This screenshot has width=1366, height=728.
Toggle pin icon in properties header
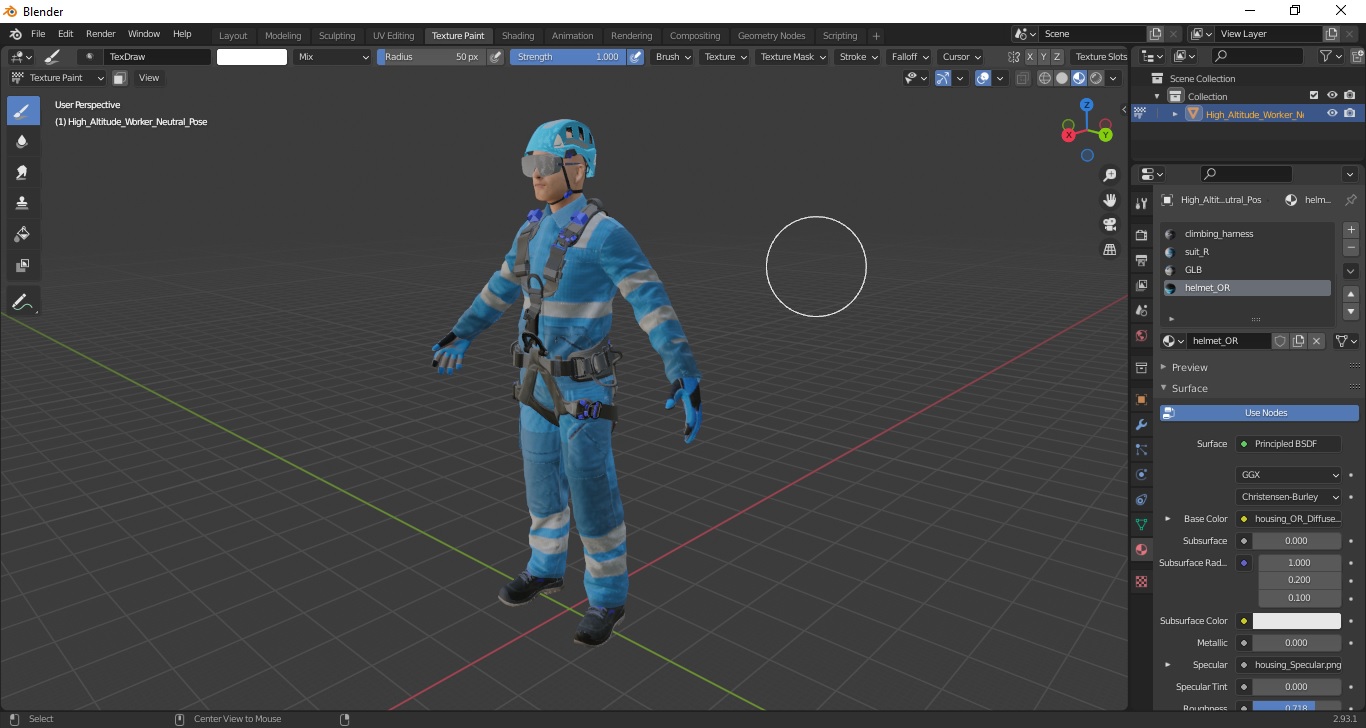point(1350,200)
